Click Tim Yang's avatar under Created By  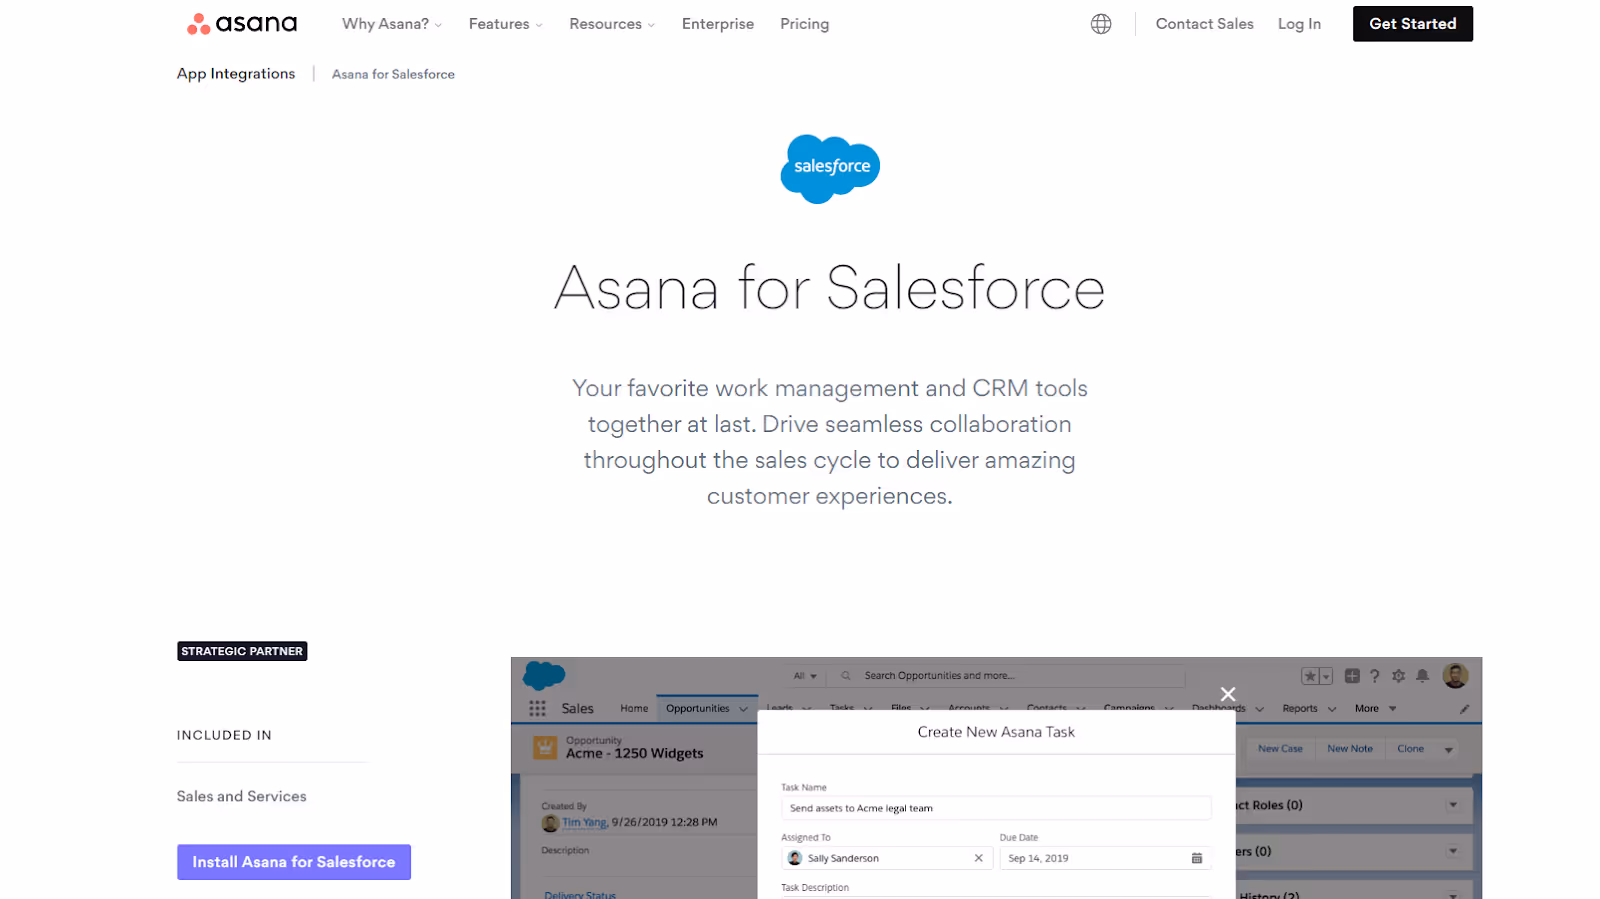pos(550,823)
